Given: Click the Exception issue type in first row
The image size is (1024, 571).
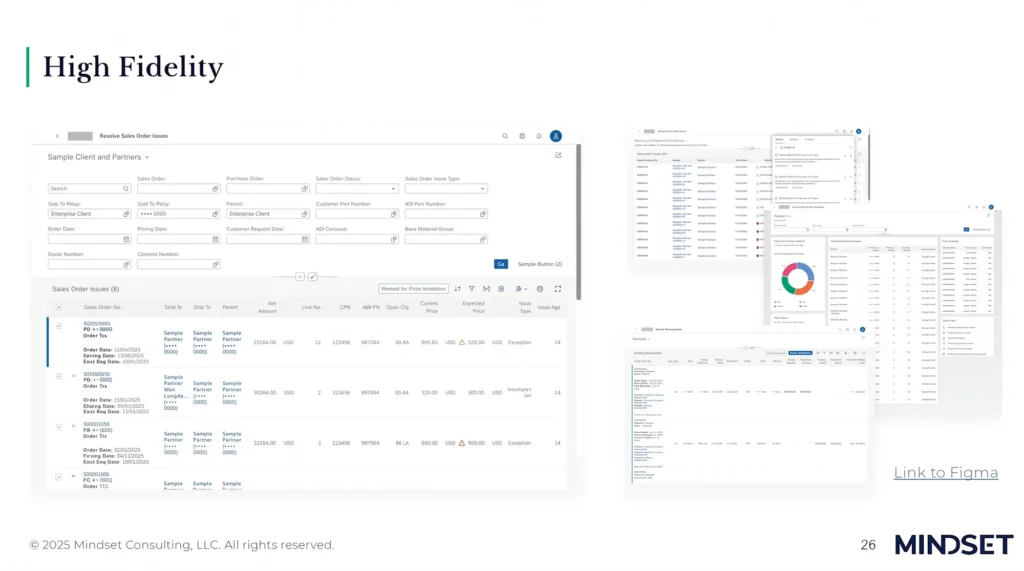Looking at the screenshot, I should click(x=519, y=342).
